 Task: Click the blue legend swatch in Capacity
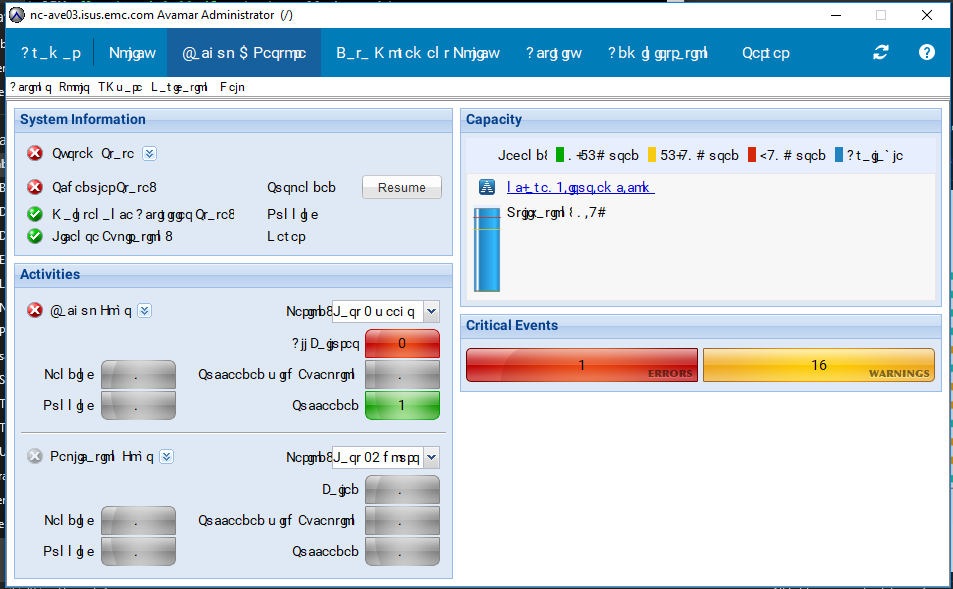pyautogui.click(x=839, y=155)
